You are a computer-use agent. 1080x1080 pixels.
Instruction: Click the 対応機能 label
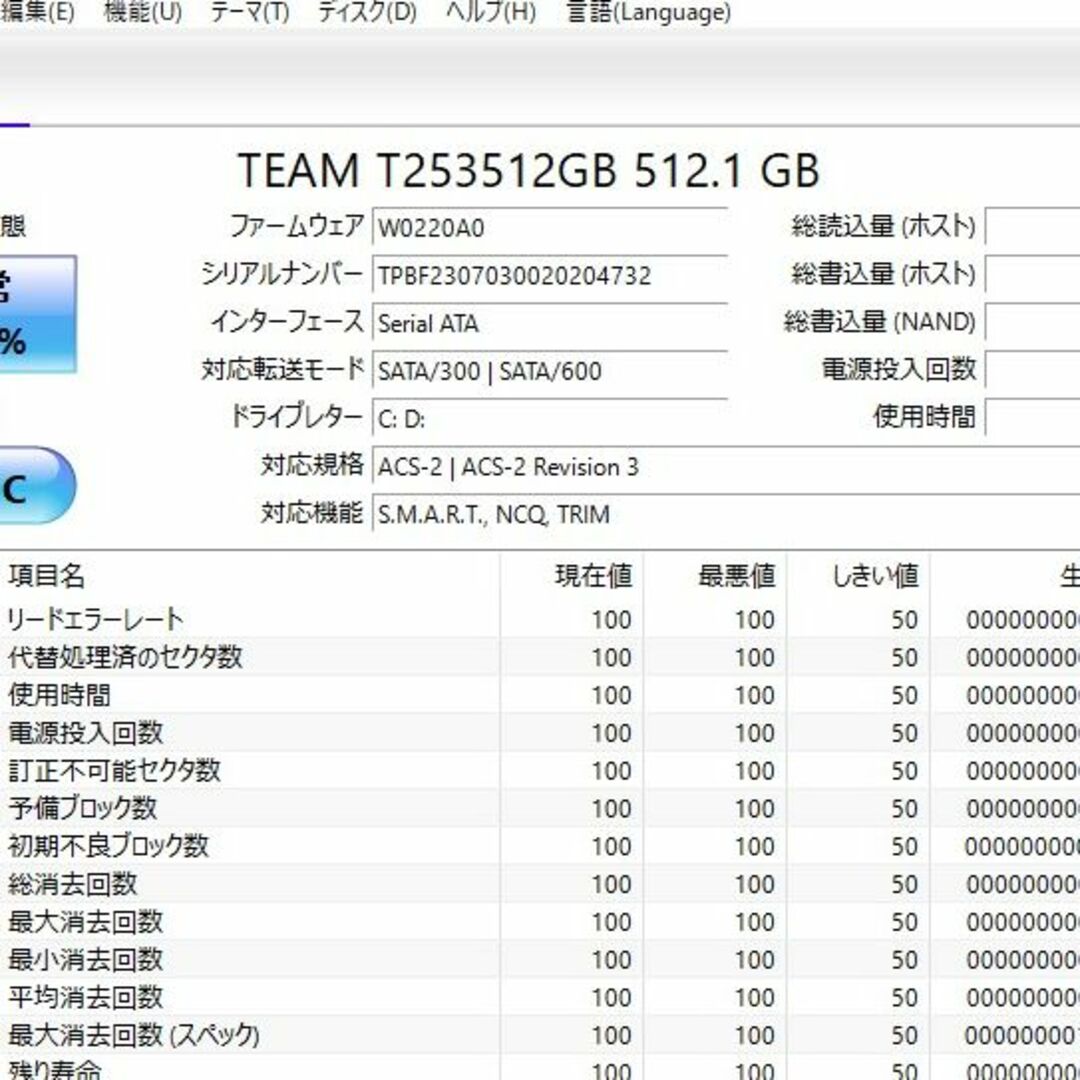(x=312, y=513)
